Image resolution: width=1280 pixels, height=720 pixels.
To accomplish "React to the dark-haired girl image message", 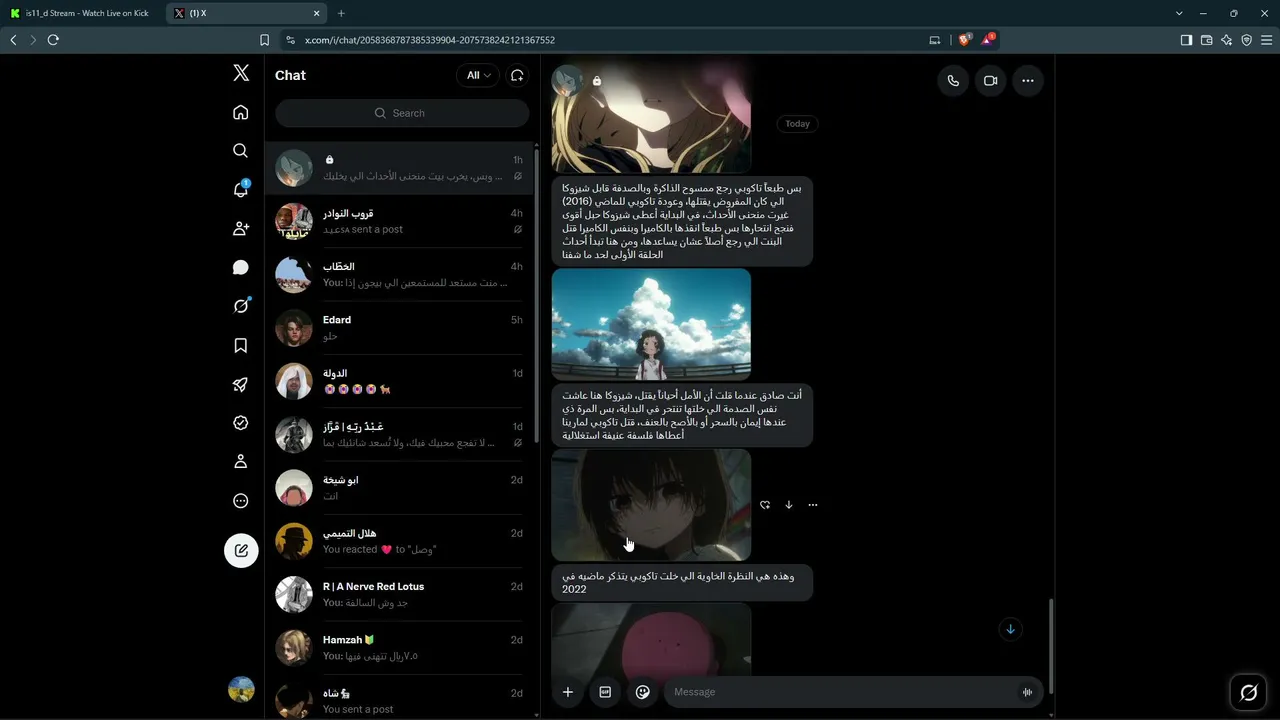I will tap(765, 505).
